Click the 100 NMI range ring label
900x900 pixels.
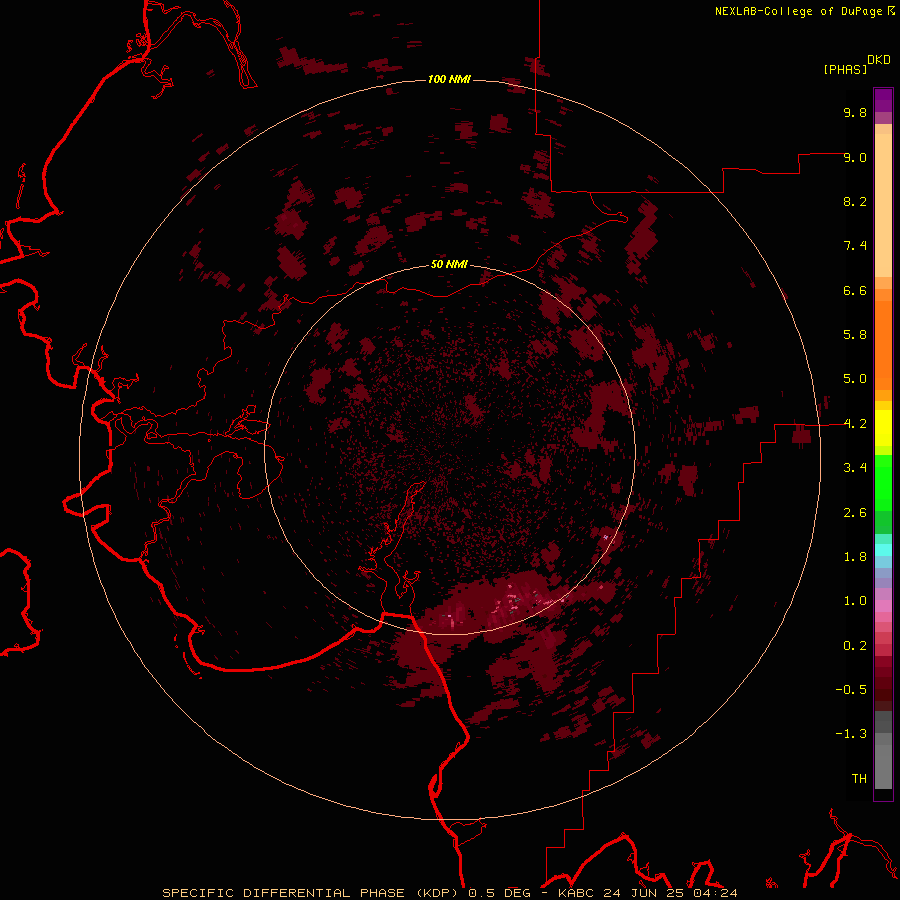(449, 79)
